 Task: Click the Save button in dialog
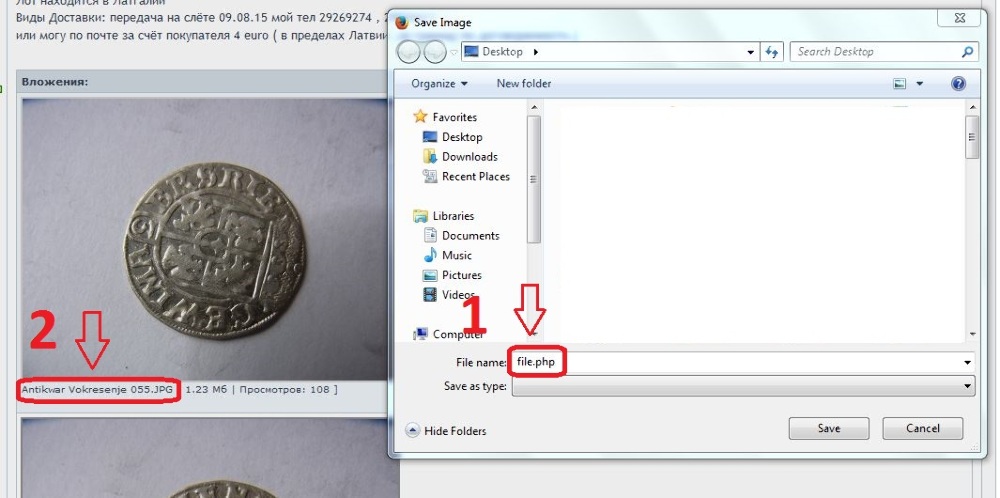coord(828,428)
